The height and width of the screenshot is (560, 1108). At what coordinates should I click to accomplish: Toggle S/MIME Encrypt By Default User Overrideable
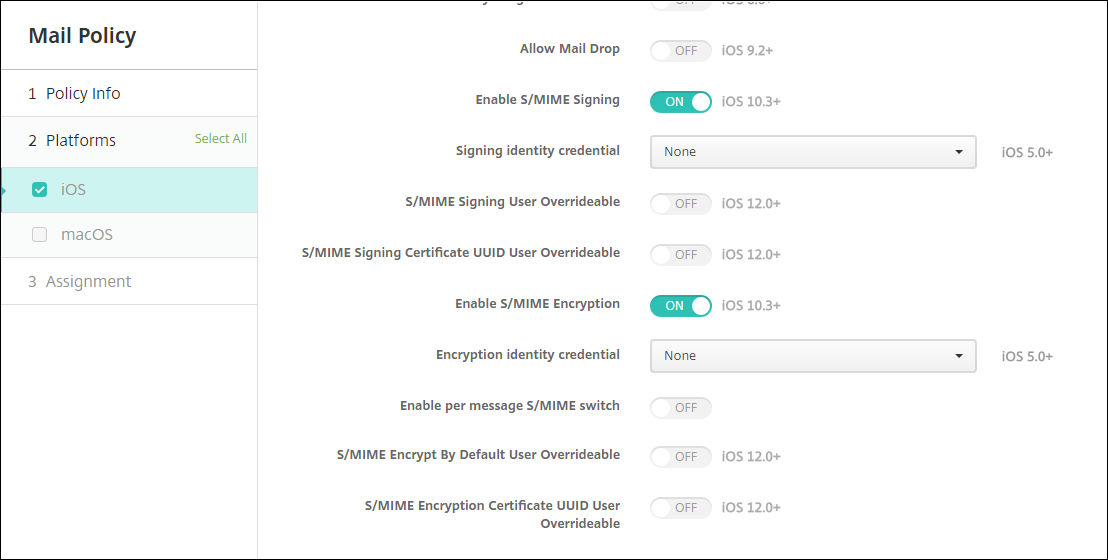pyautogui.click(x=680, y=456)
